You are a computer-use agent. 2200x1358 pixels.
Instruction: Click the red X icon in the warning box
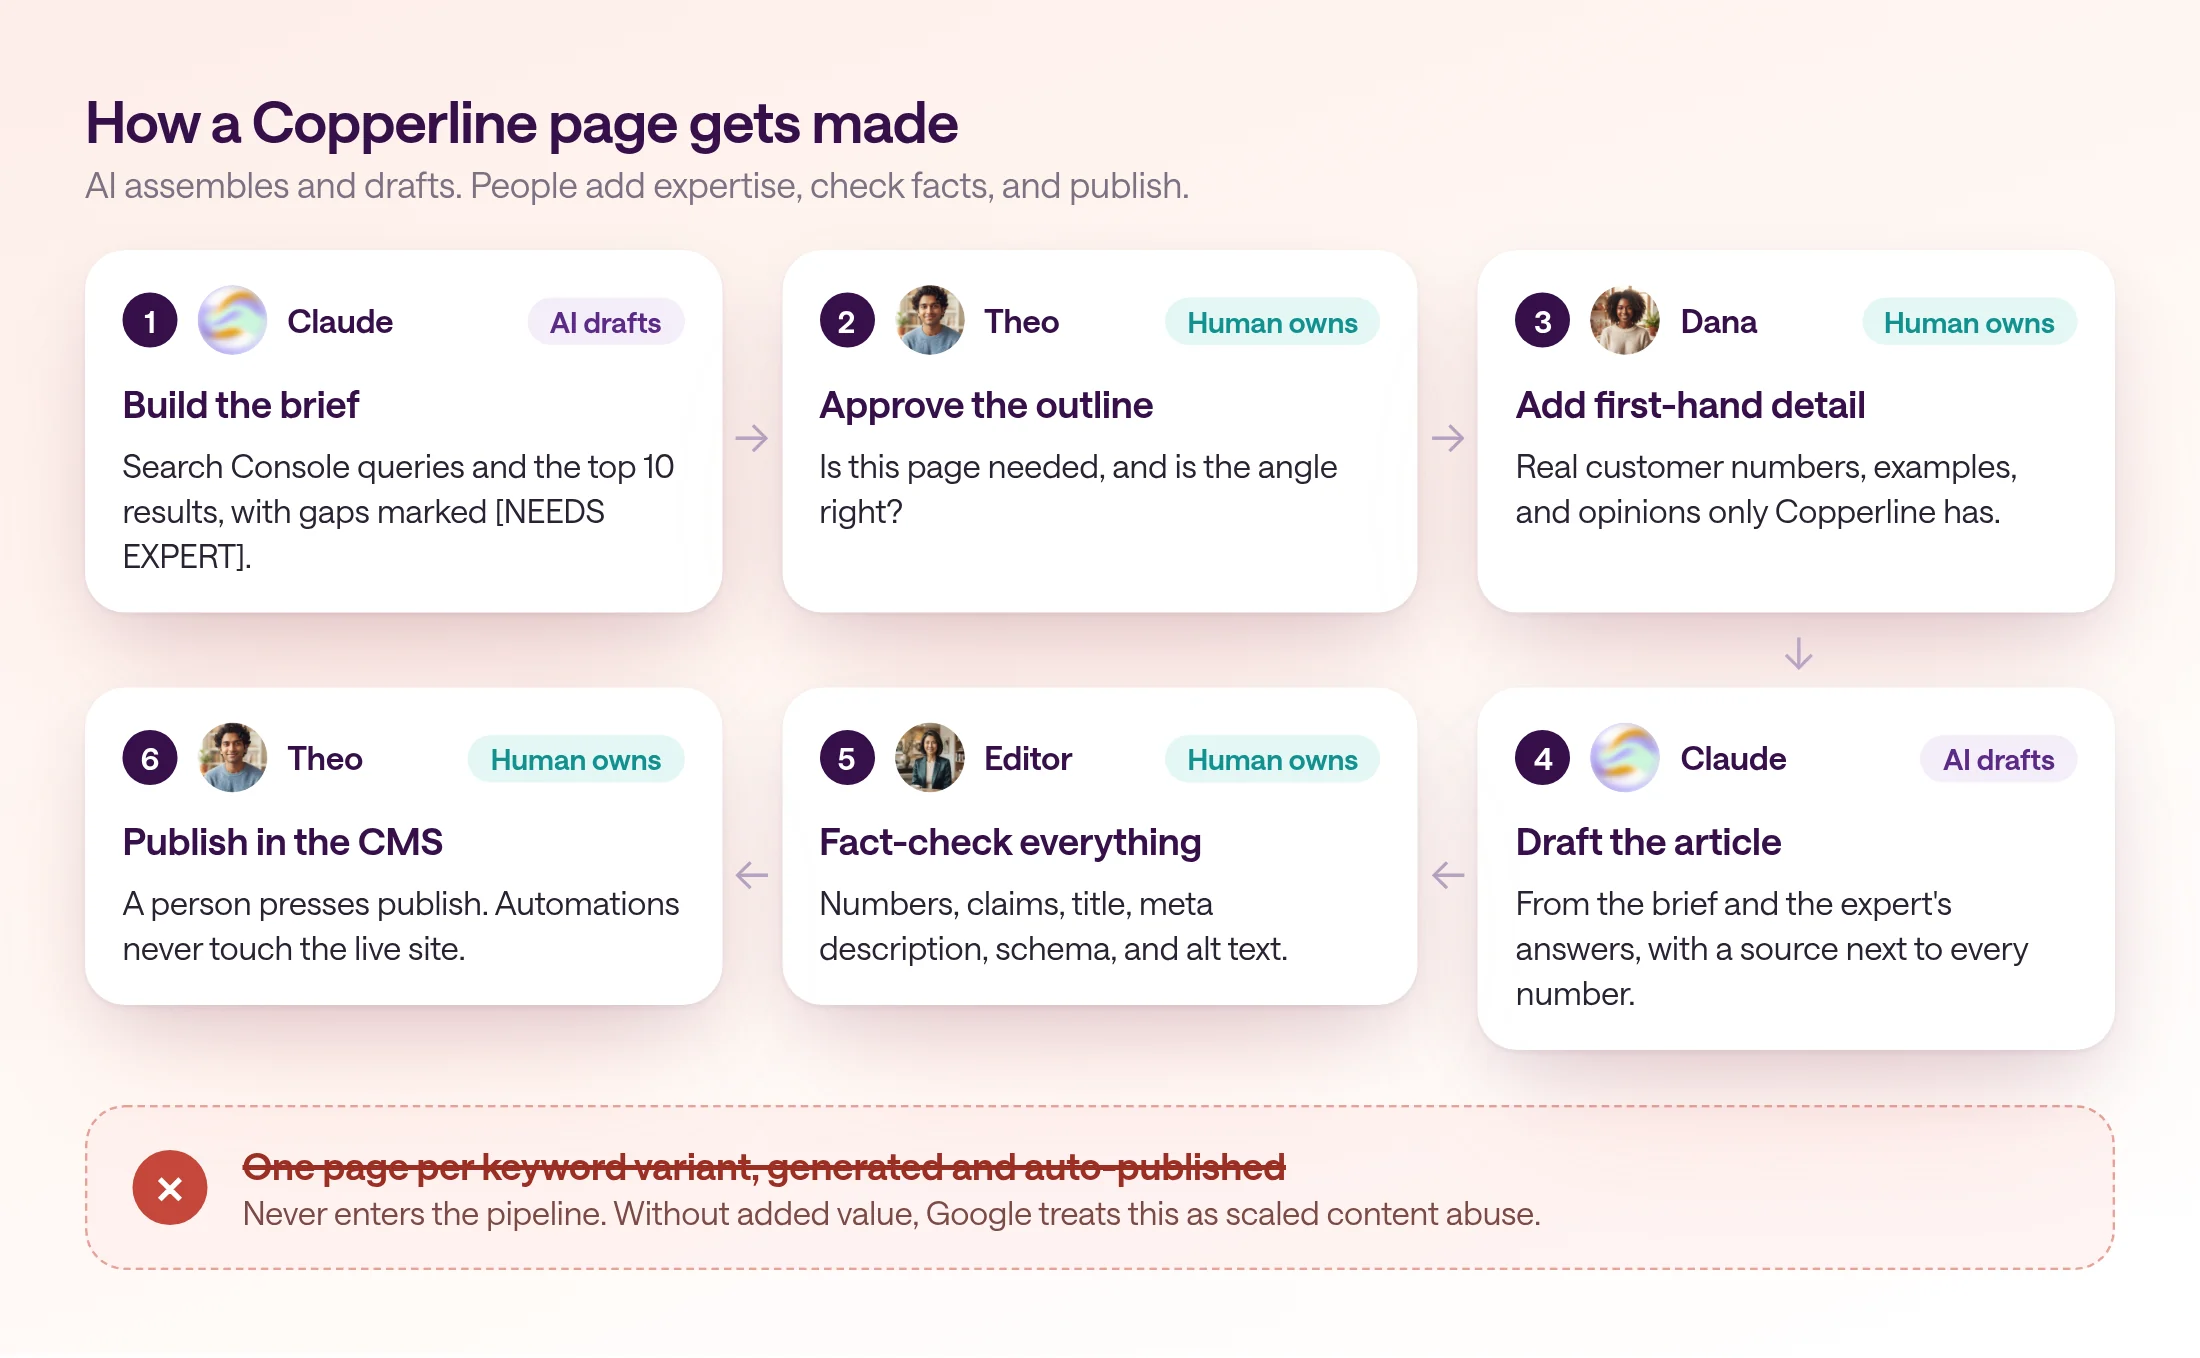[170, 1188]
